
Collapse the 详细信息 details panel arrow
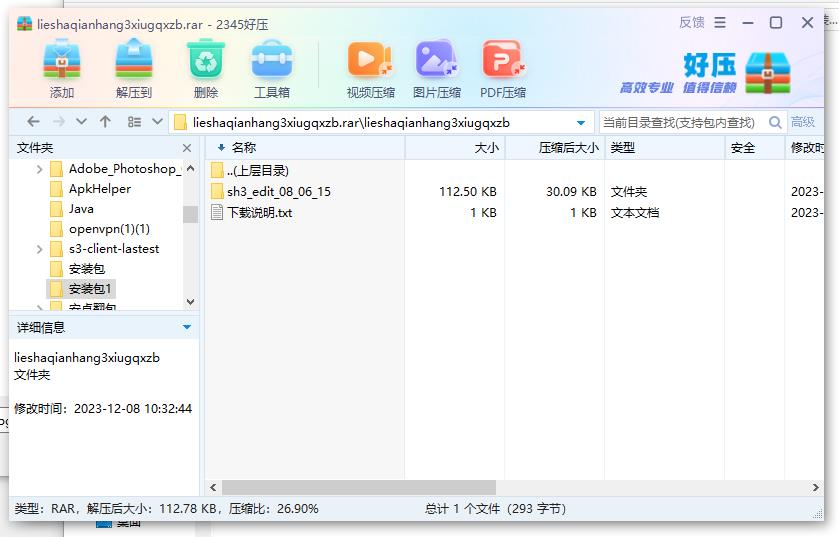187,327
